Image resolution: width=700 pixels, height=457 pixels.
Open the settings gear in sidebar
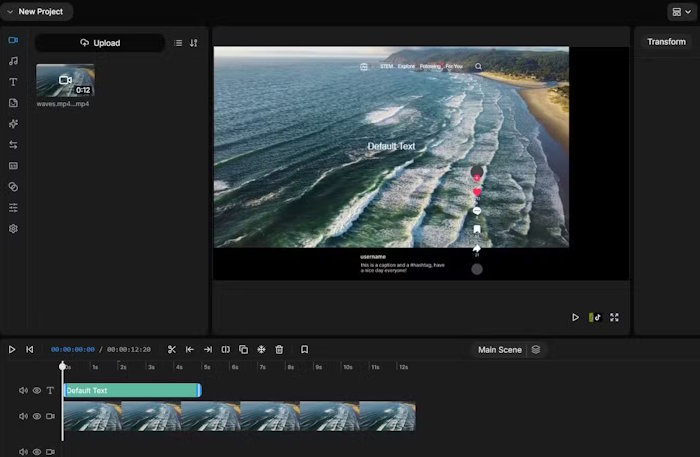click(13, 229)
